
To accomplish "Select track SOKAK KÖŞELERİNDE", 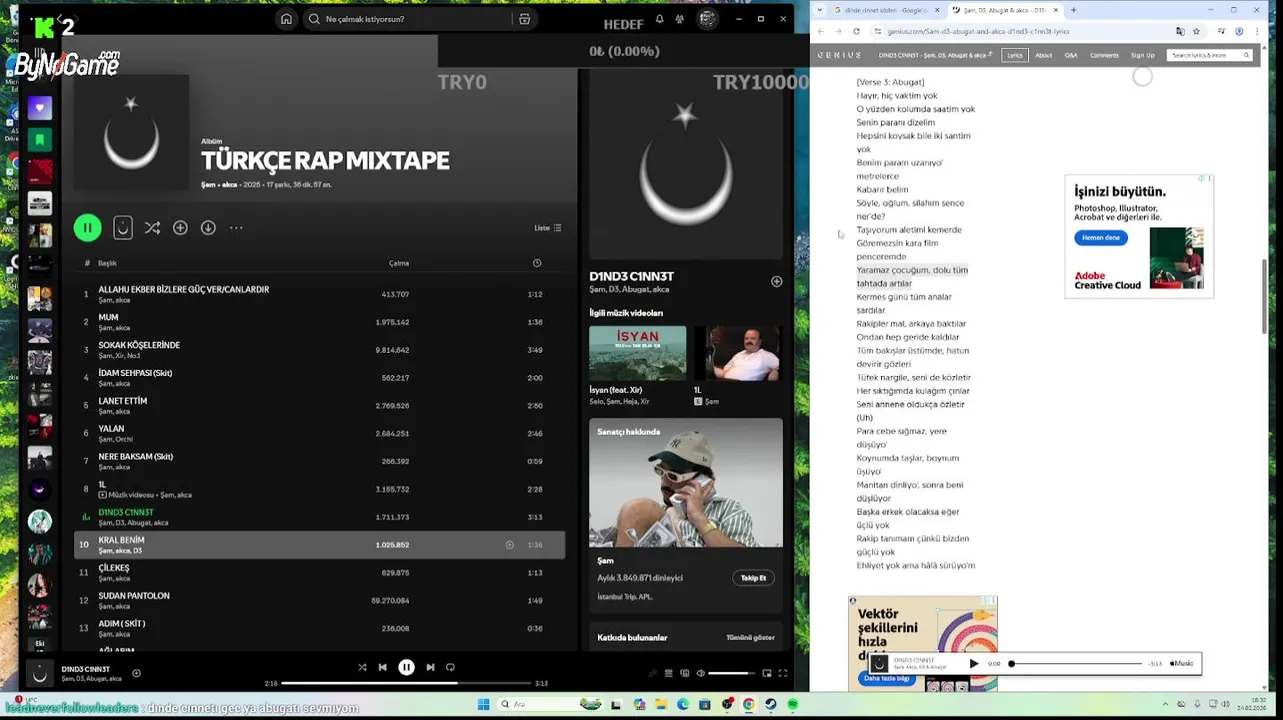I will pos(320,349).
